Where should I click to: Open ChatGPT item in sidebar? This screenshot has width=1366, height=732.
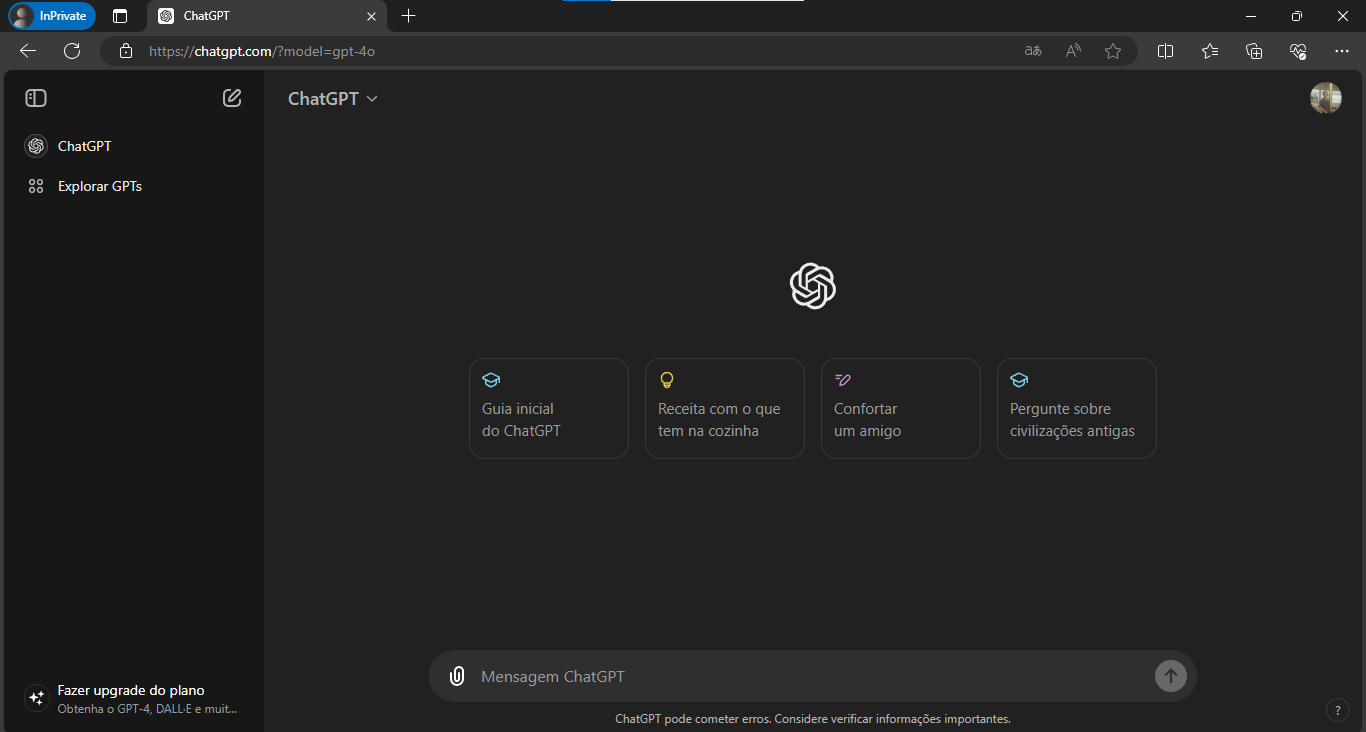click(134, 146)
